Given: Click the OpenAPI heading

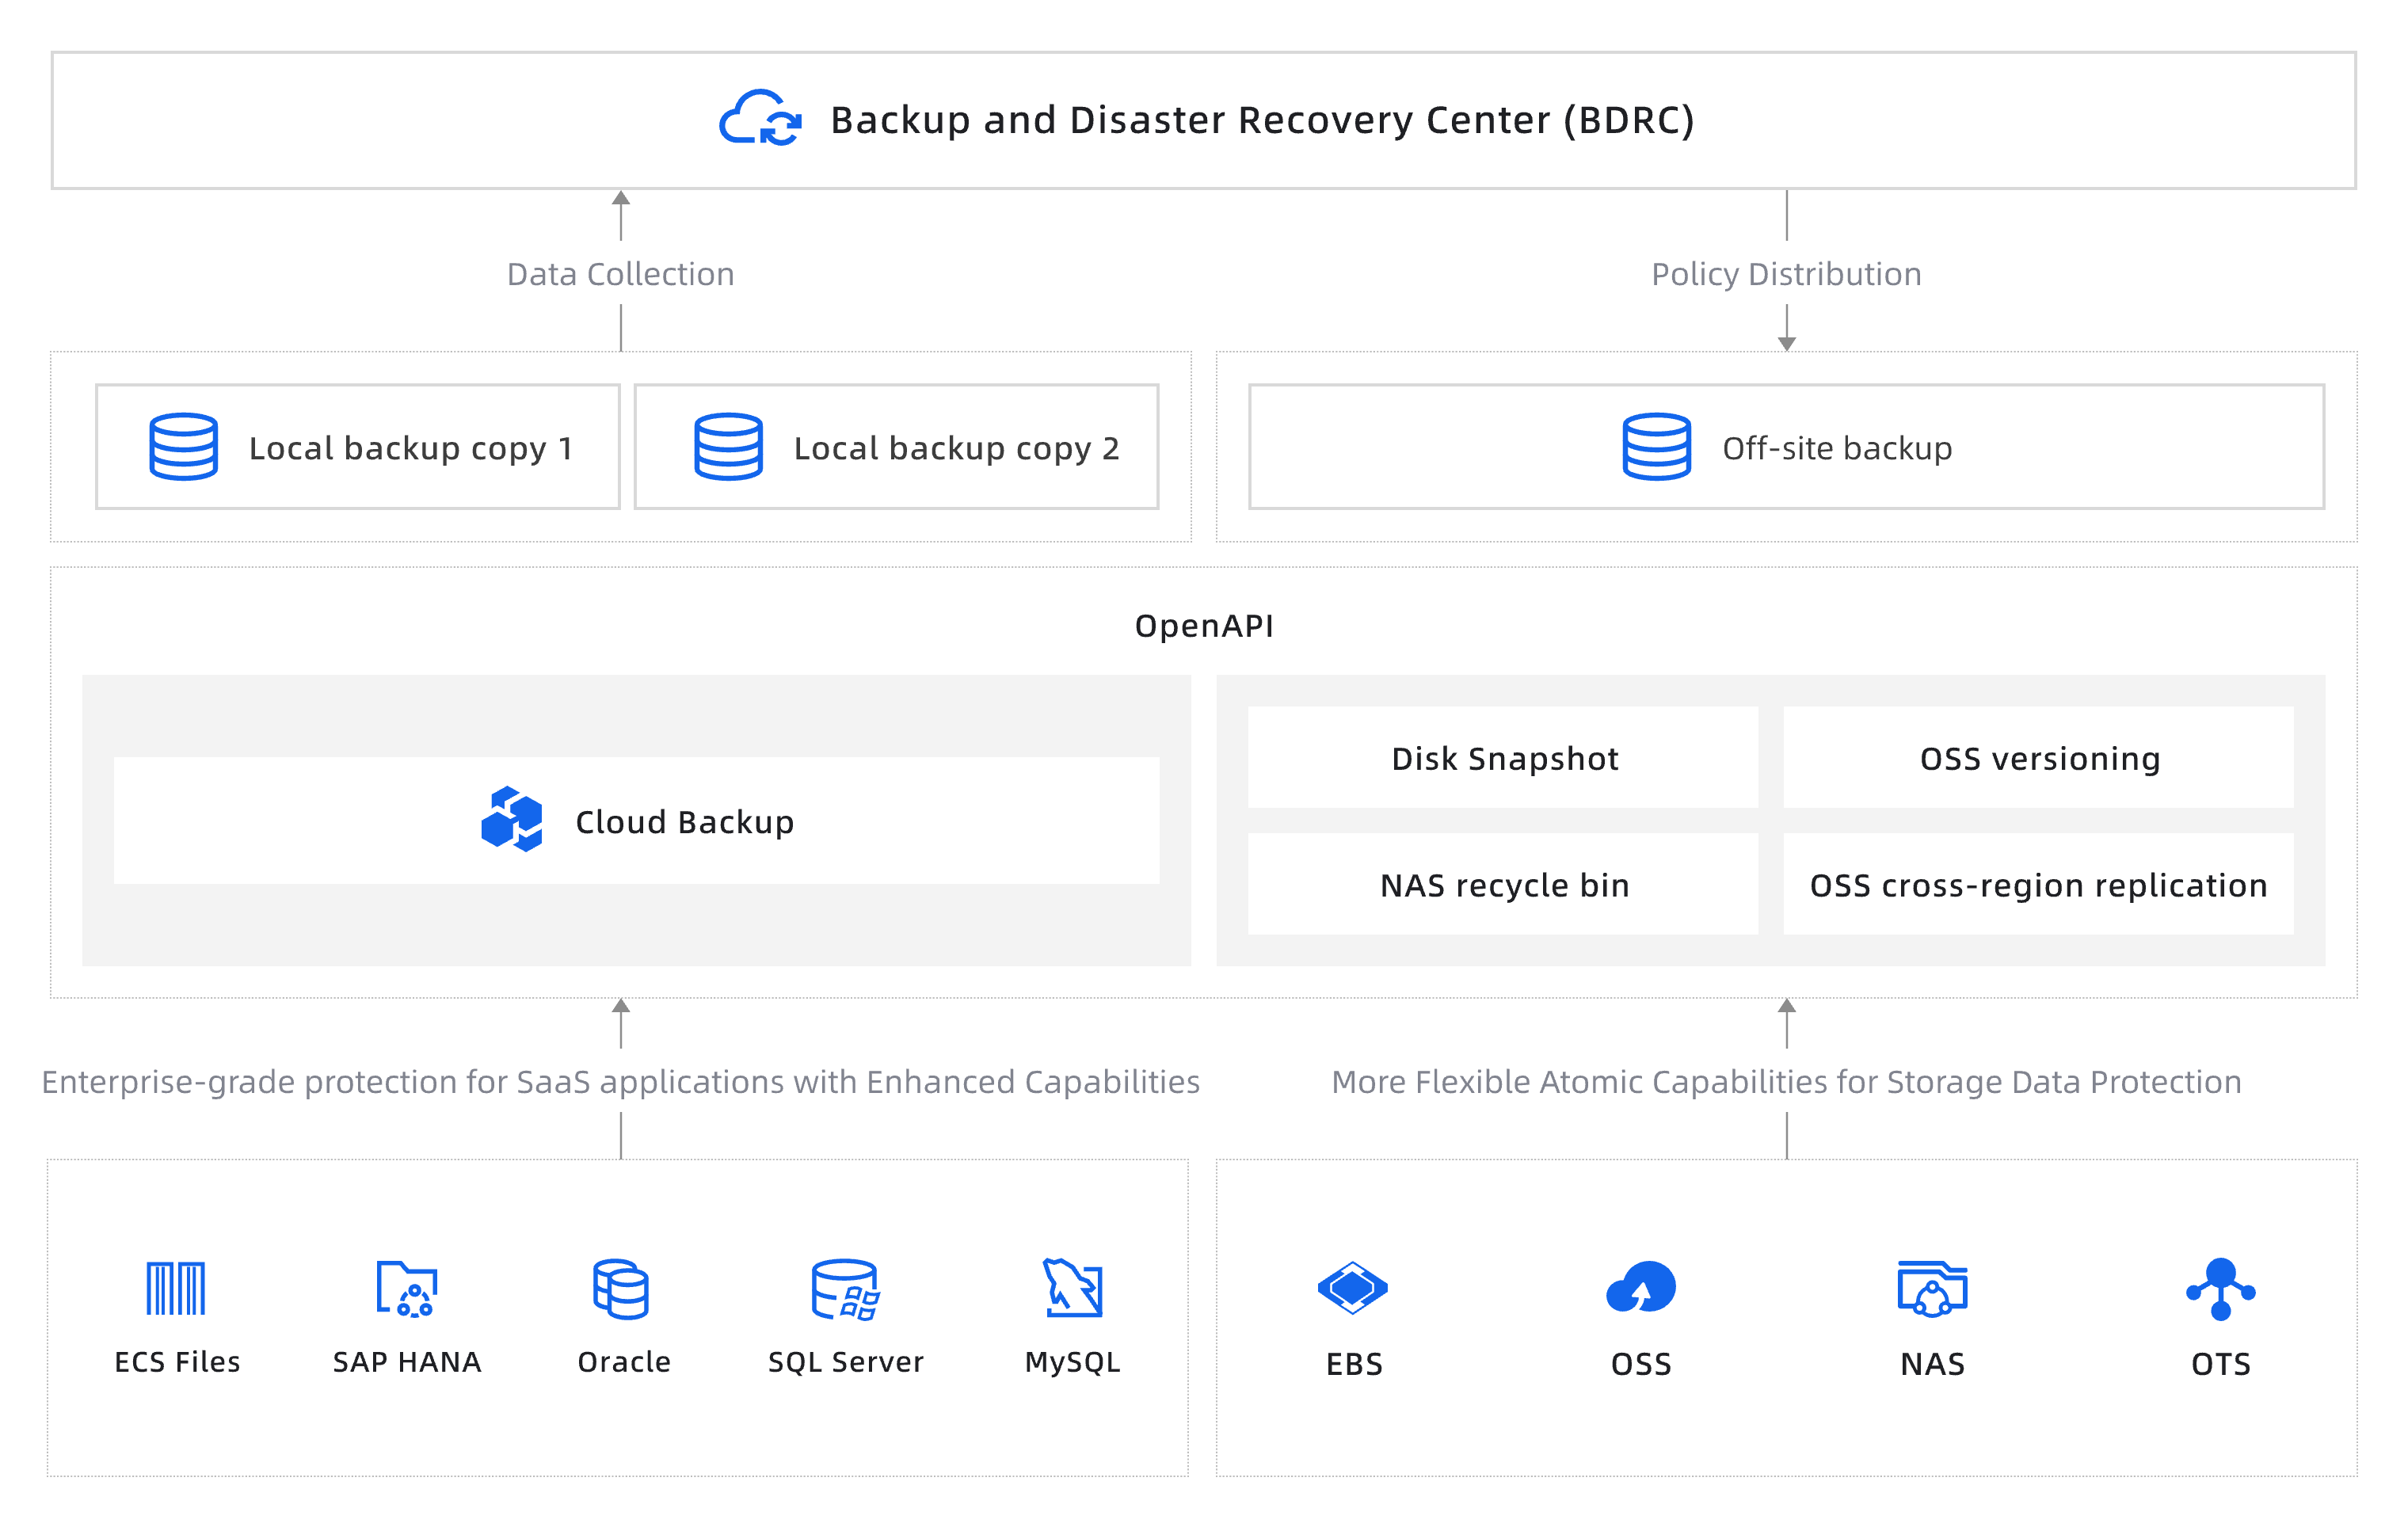Looking at the screenshot, I should pos(1204,626).
